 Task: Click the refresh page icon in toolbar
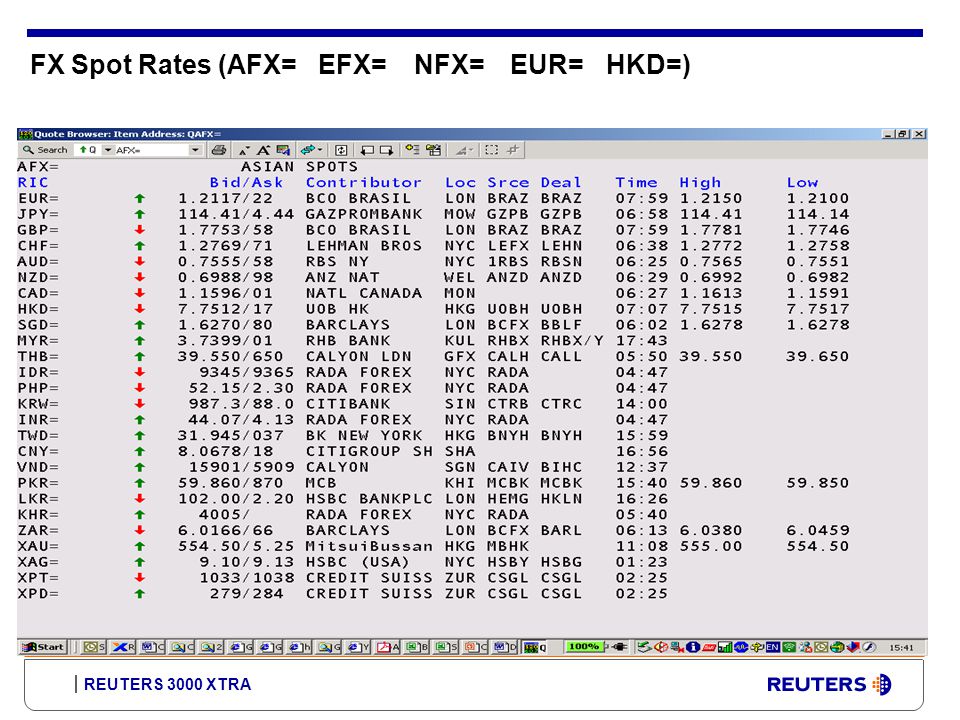pos(341,150)
